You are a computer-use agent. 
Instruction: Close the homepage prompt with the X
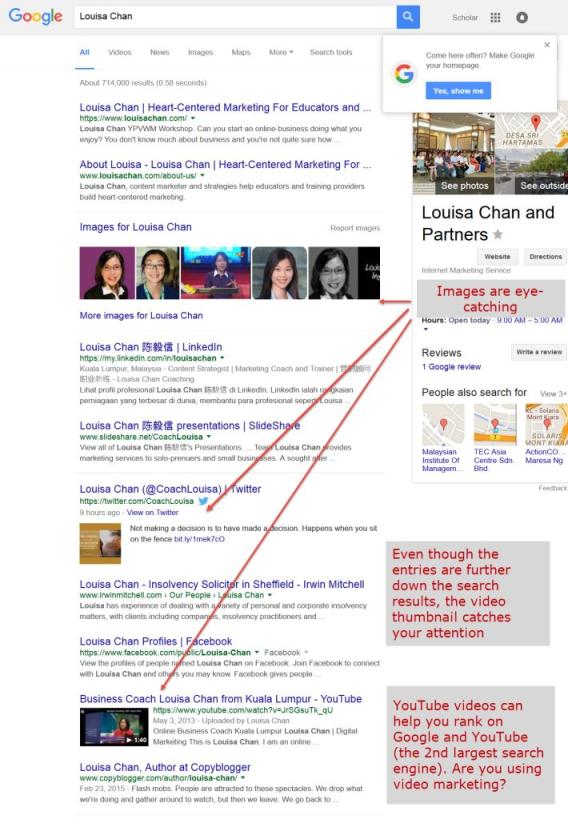[547, 45]
